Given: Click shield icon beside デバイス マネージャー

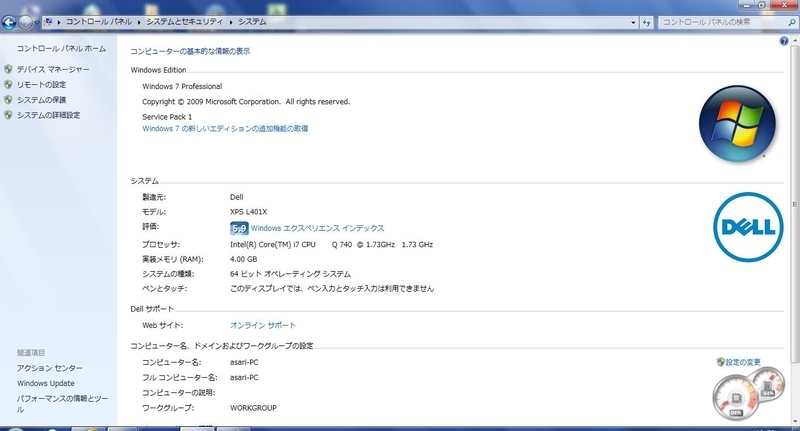Looking at the screenshot, I should coord(8,69).
